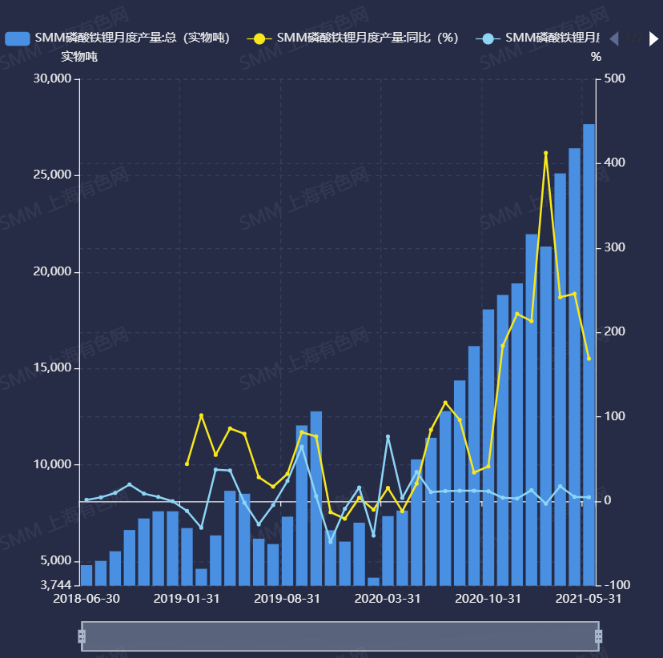Go to previous legend page arrow

[614, 38]
